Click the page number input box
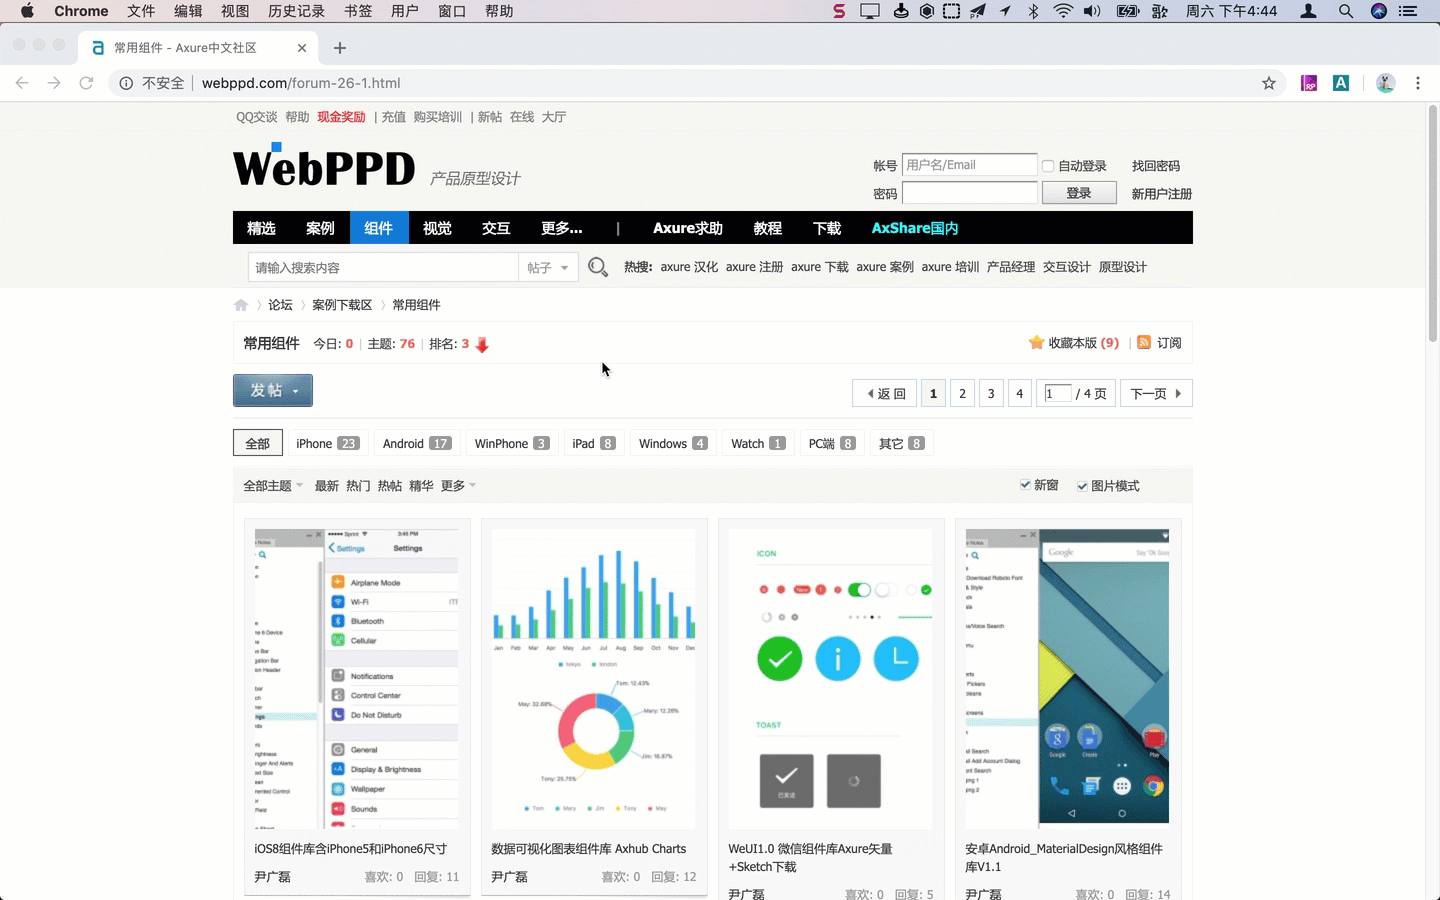This screenshot has height=900, width=1440. click(x=1058, y=393)
